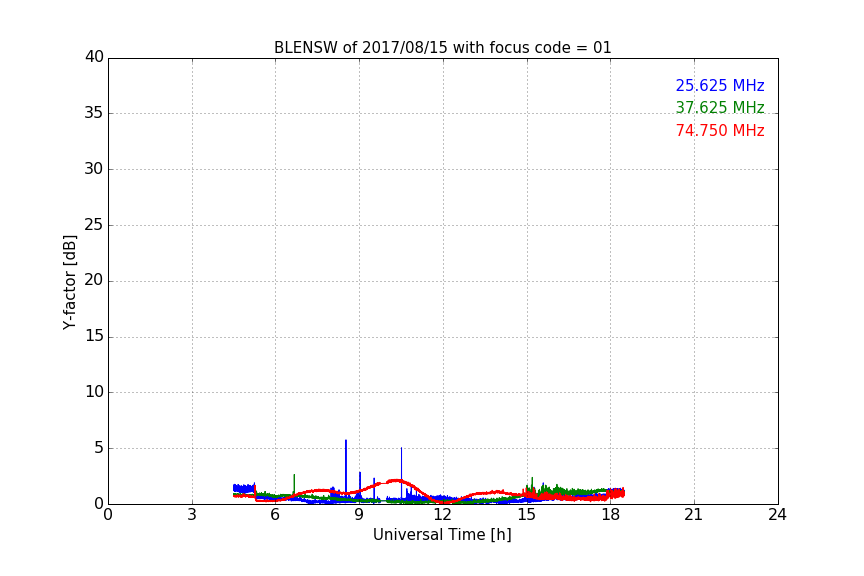Viewport: 864px width, 576px height.
Task: Click the blue spike near 10.5 h
Action: point(401,471)
